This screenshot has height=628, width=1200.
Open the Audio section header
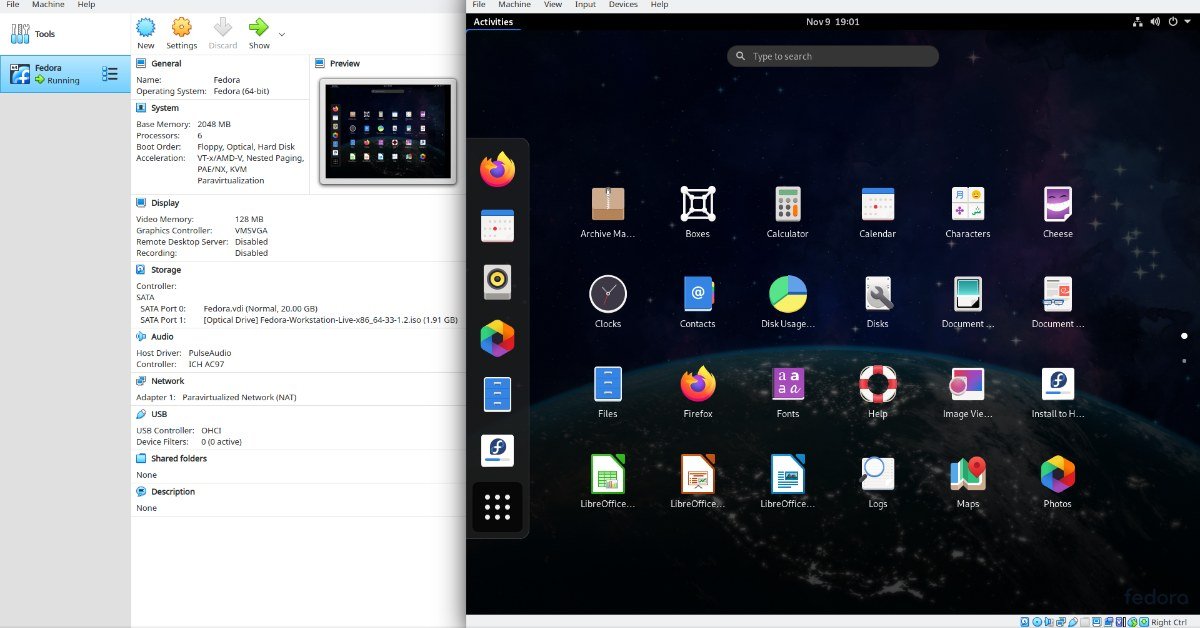pos(162,337)
